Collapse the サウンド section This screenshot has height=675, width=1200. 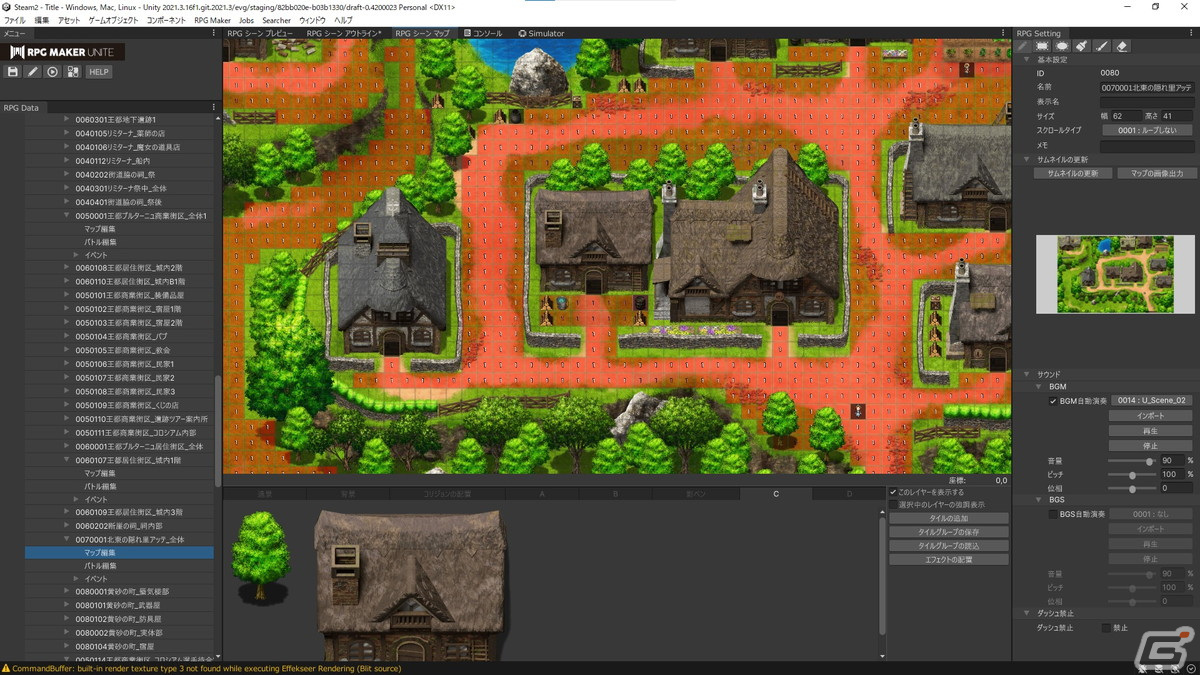click(x=1025, y=373)
